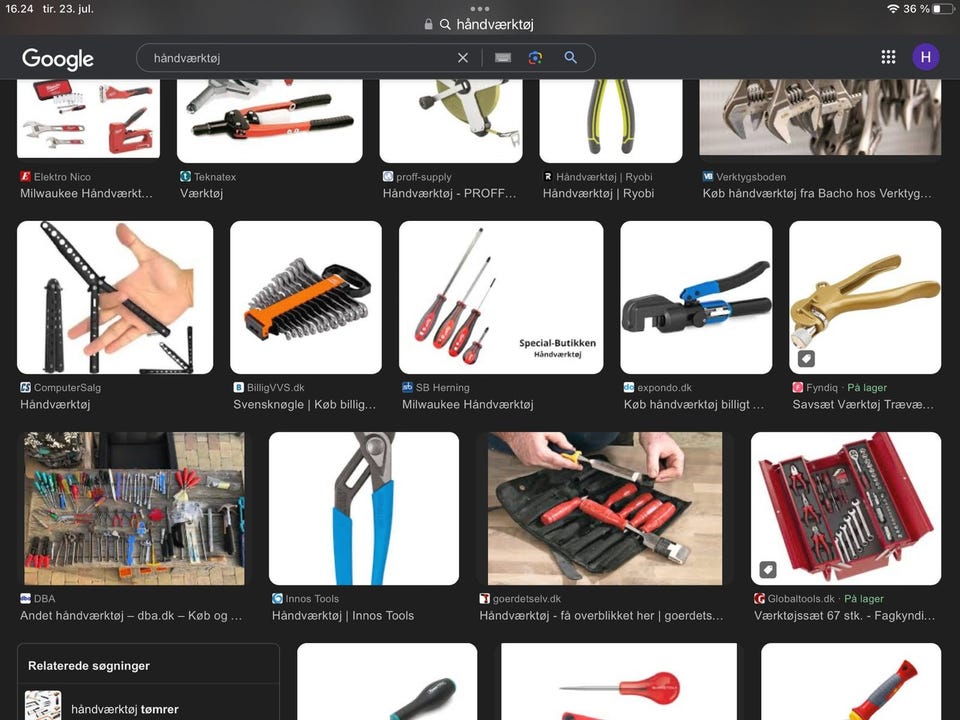Open the Verktygsboden Bacho wrenches image
960x720 pixels.
point(820,118)
